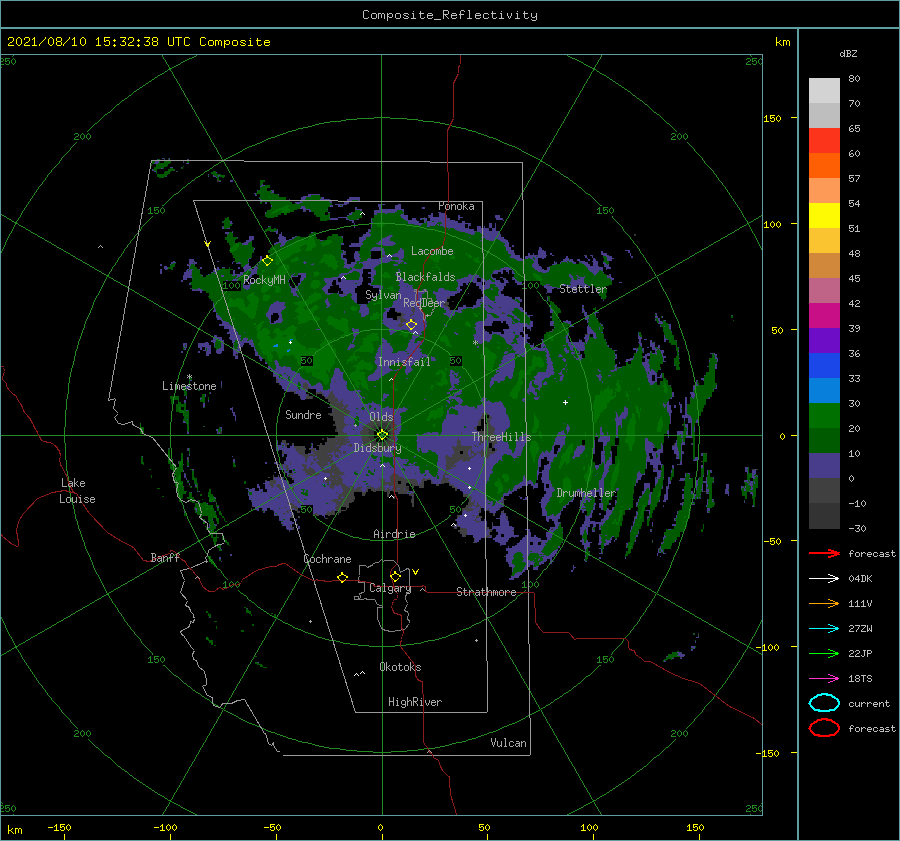Viewport: 900px width, 841px height.
Task: Click the HighRiver label
Action: coord(415,702)
